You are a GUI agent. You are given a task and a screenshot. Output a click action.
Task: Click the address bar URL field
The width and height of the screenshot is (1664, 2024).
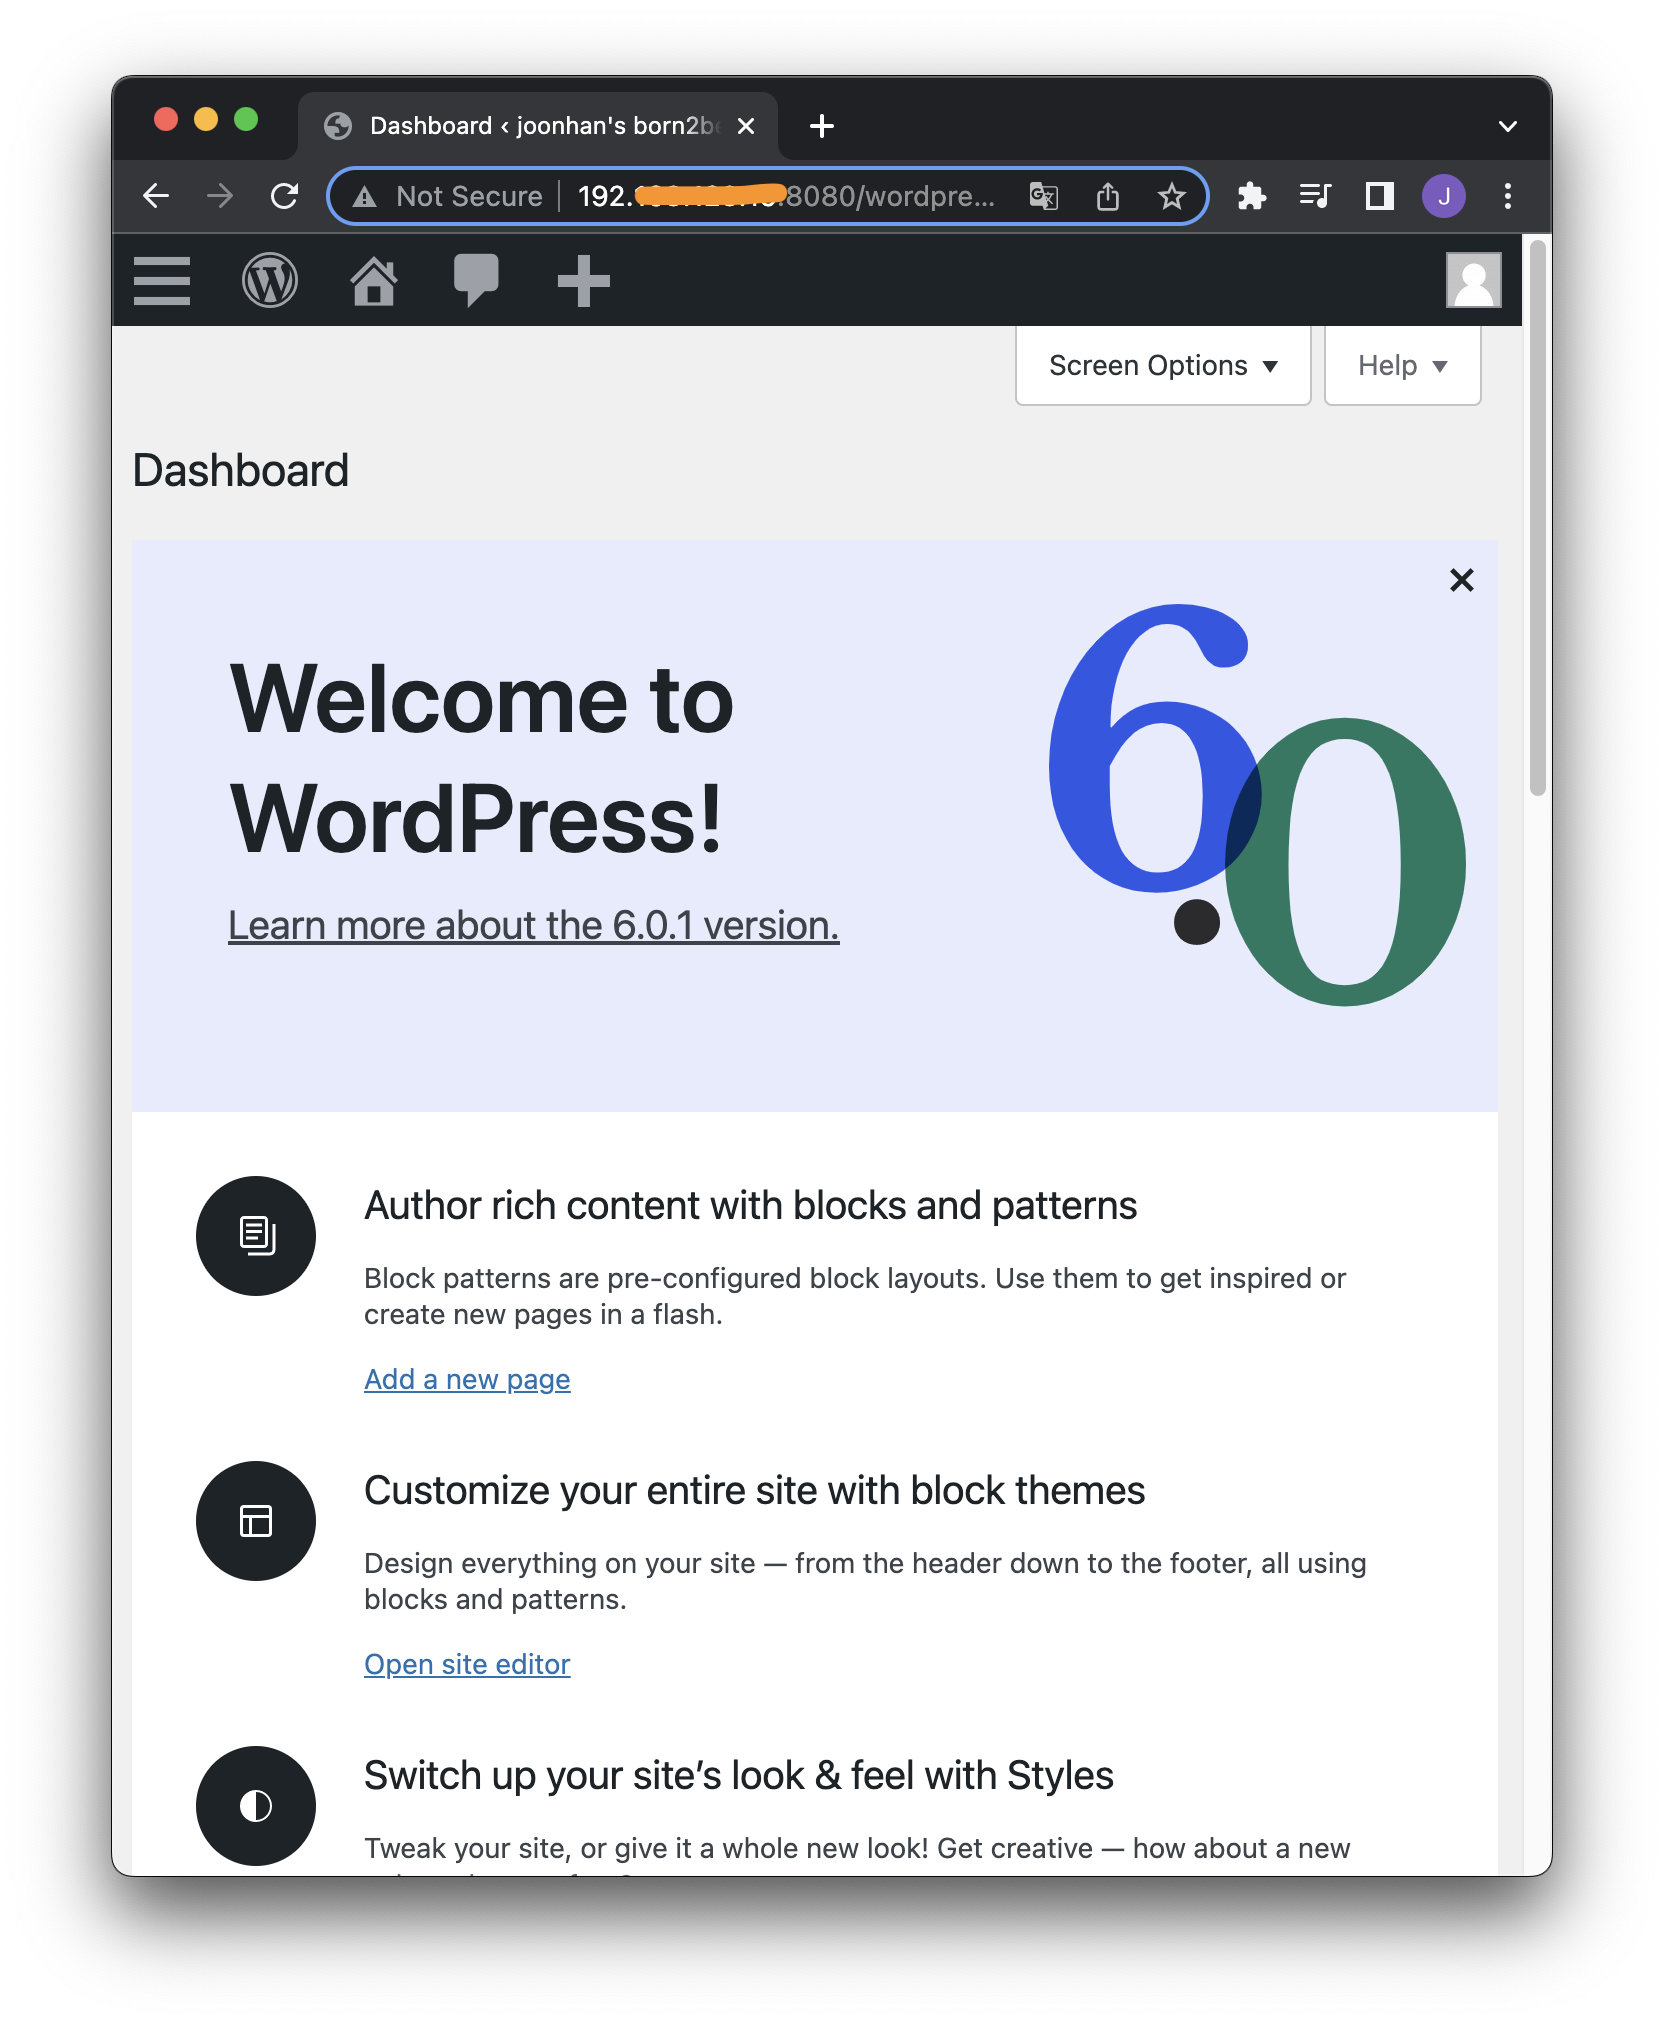point(785,196)
